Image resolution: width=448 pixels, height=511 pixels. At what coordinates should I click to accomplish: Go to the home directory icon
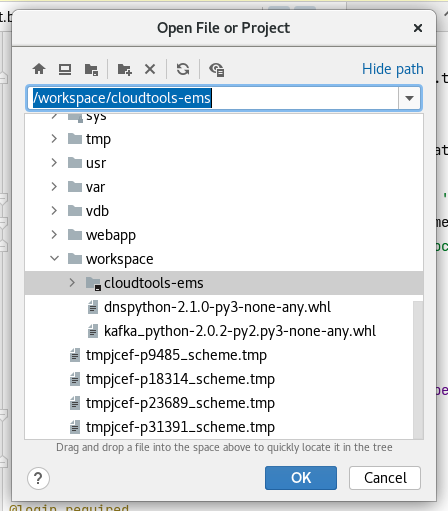(39, 69)
